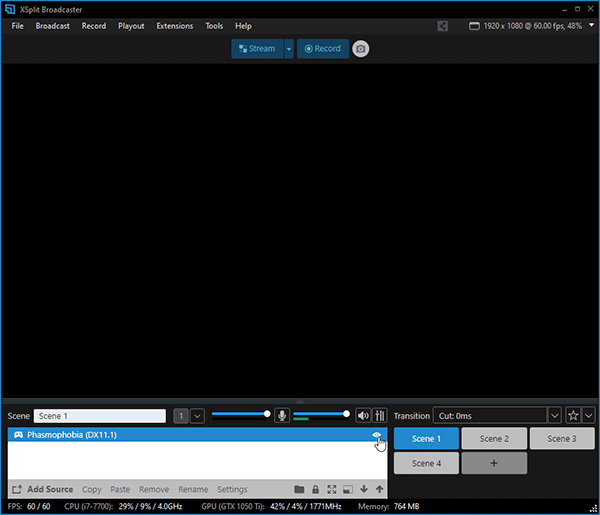Move source down with arrow icon
The width and height of the screenshot is (600, 515).
click(x=364, y=489)
